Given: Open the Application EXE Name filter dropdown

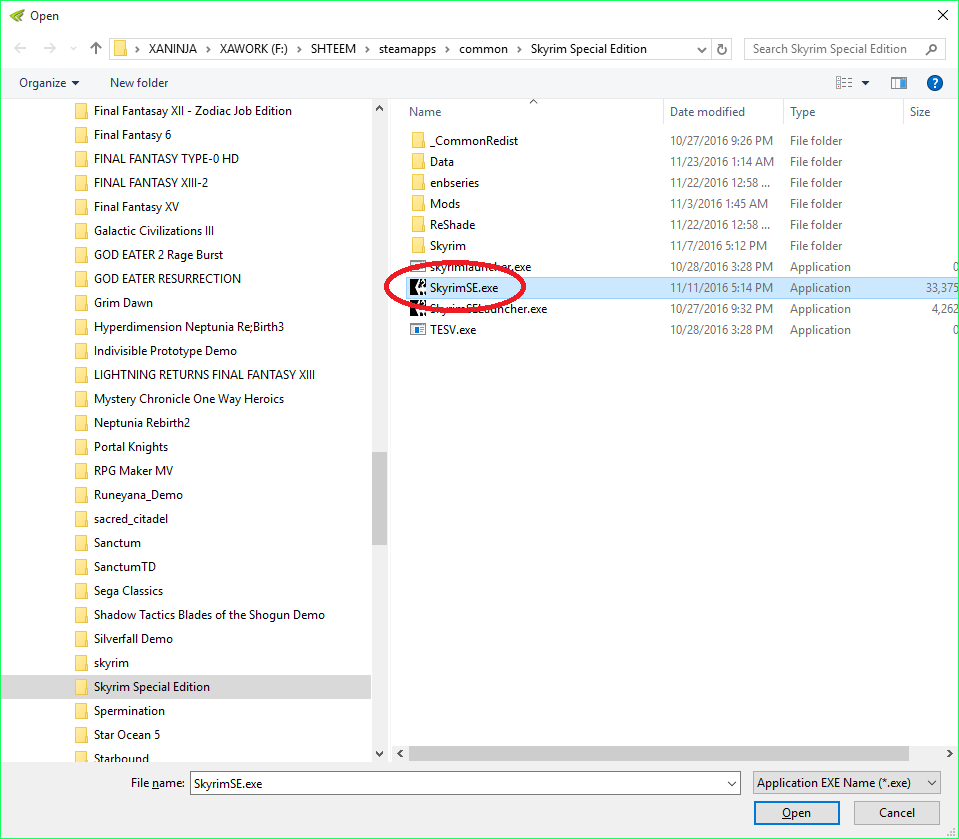Looking at the screenshot, I should coord(846,783).
